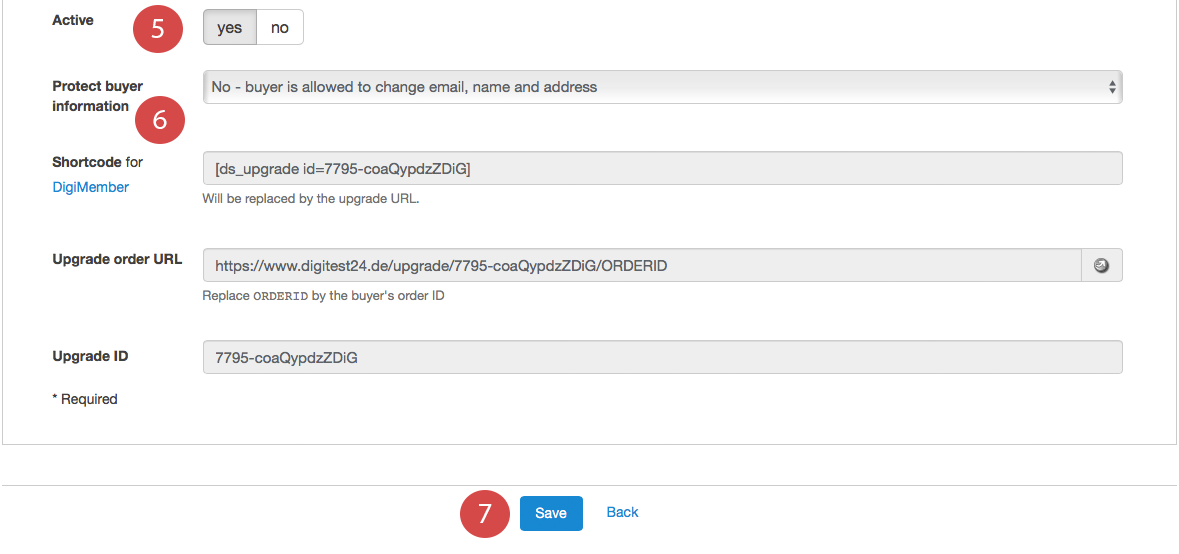Screen dimensions: 1179x554
Task: Click the globe icon beside the upgrade URL
Action: [1102, 266]
